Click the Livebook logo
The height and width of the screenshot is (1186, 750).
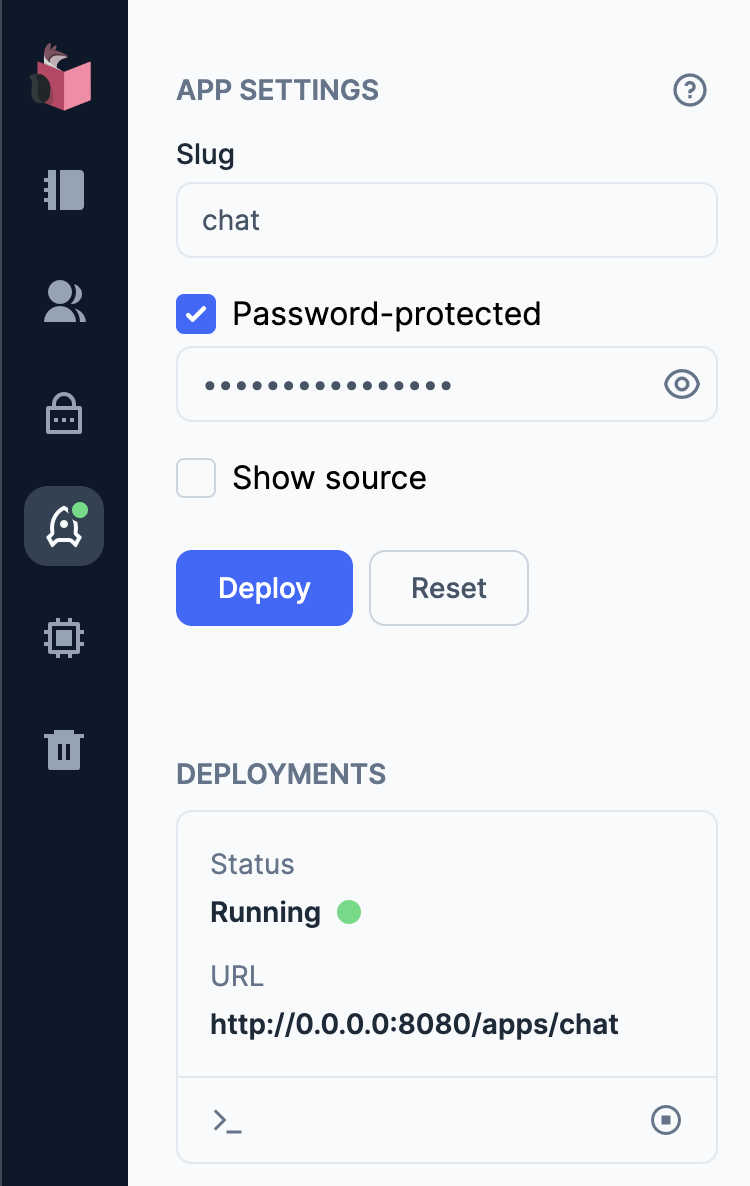coord(63,76)
